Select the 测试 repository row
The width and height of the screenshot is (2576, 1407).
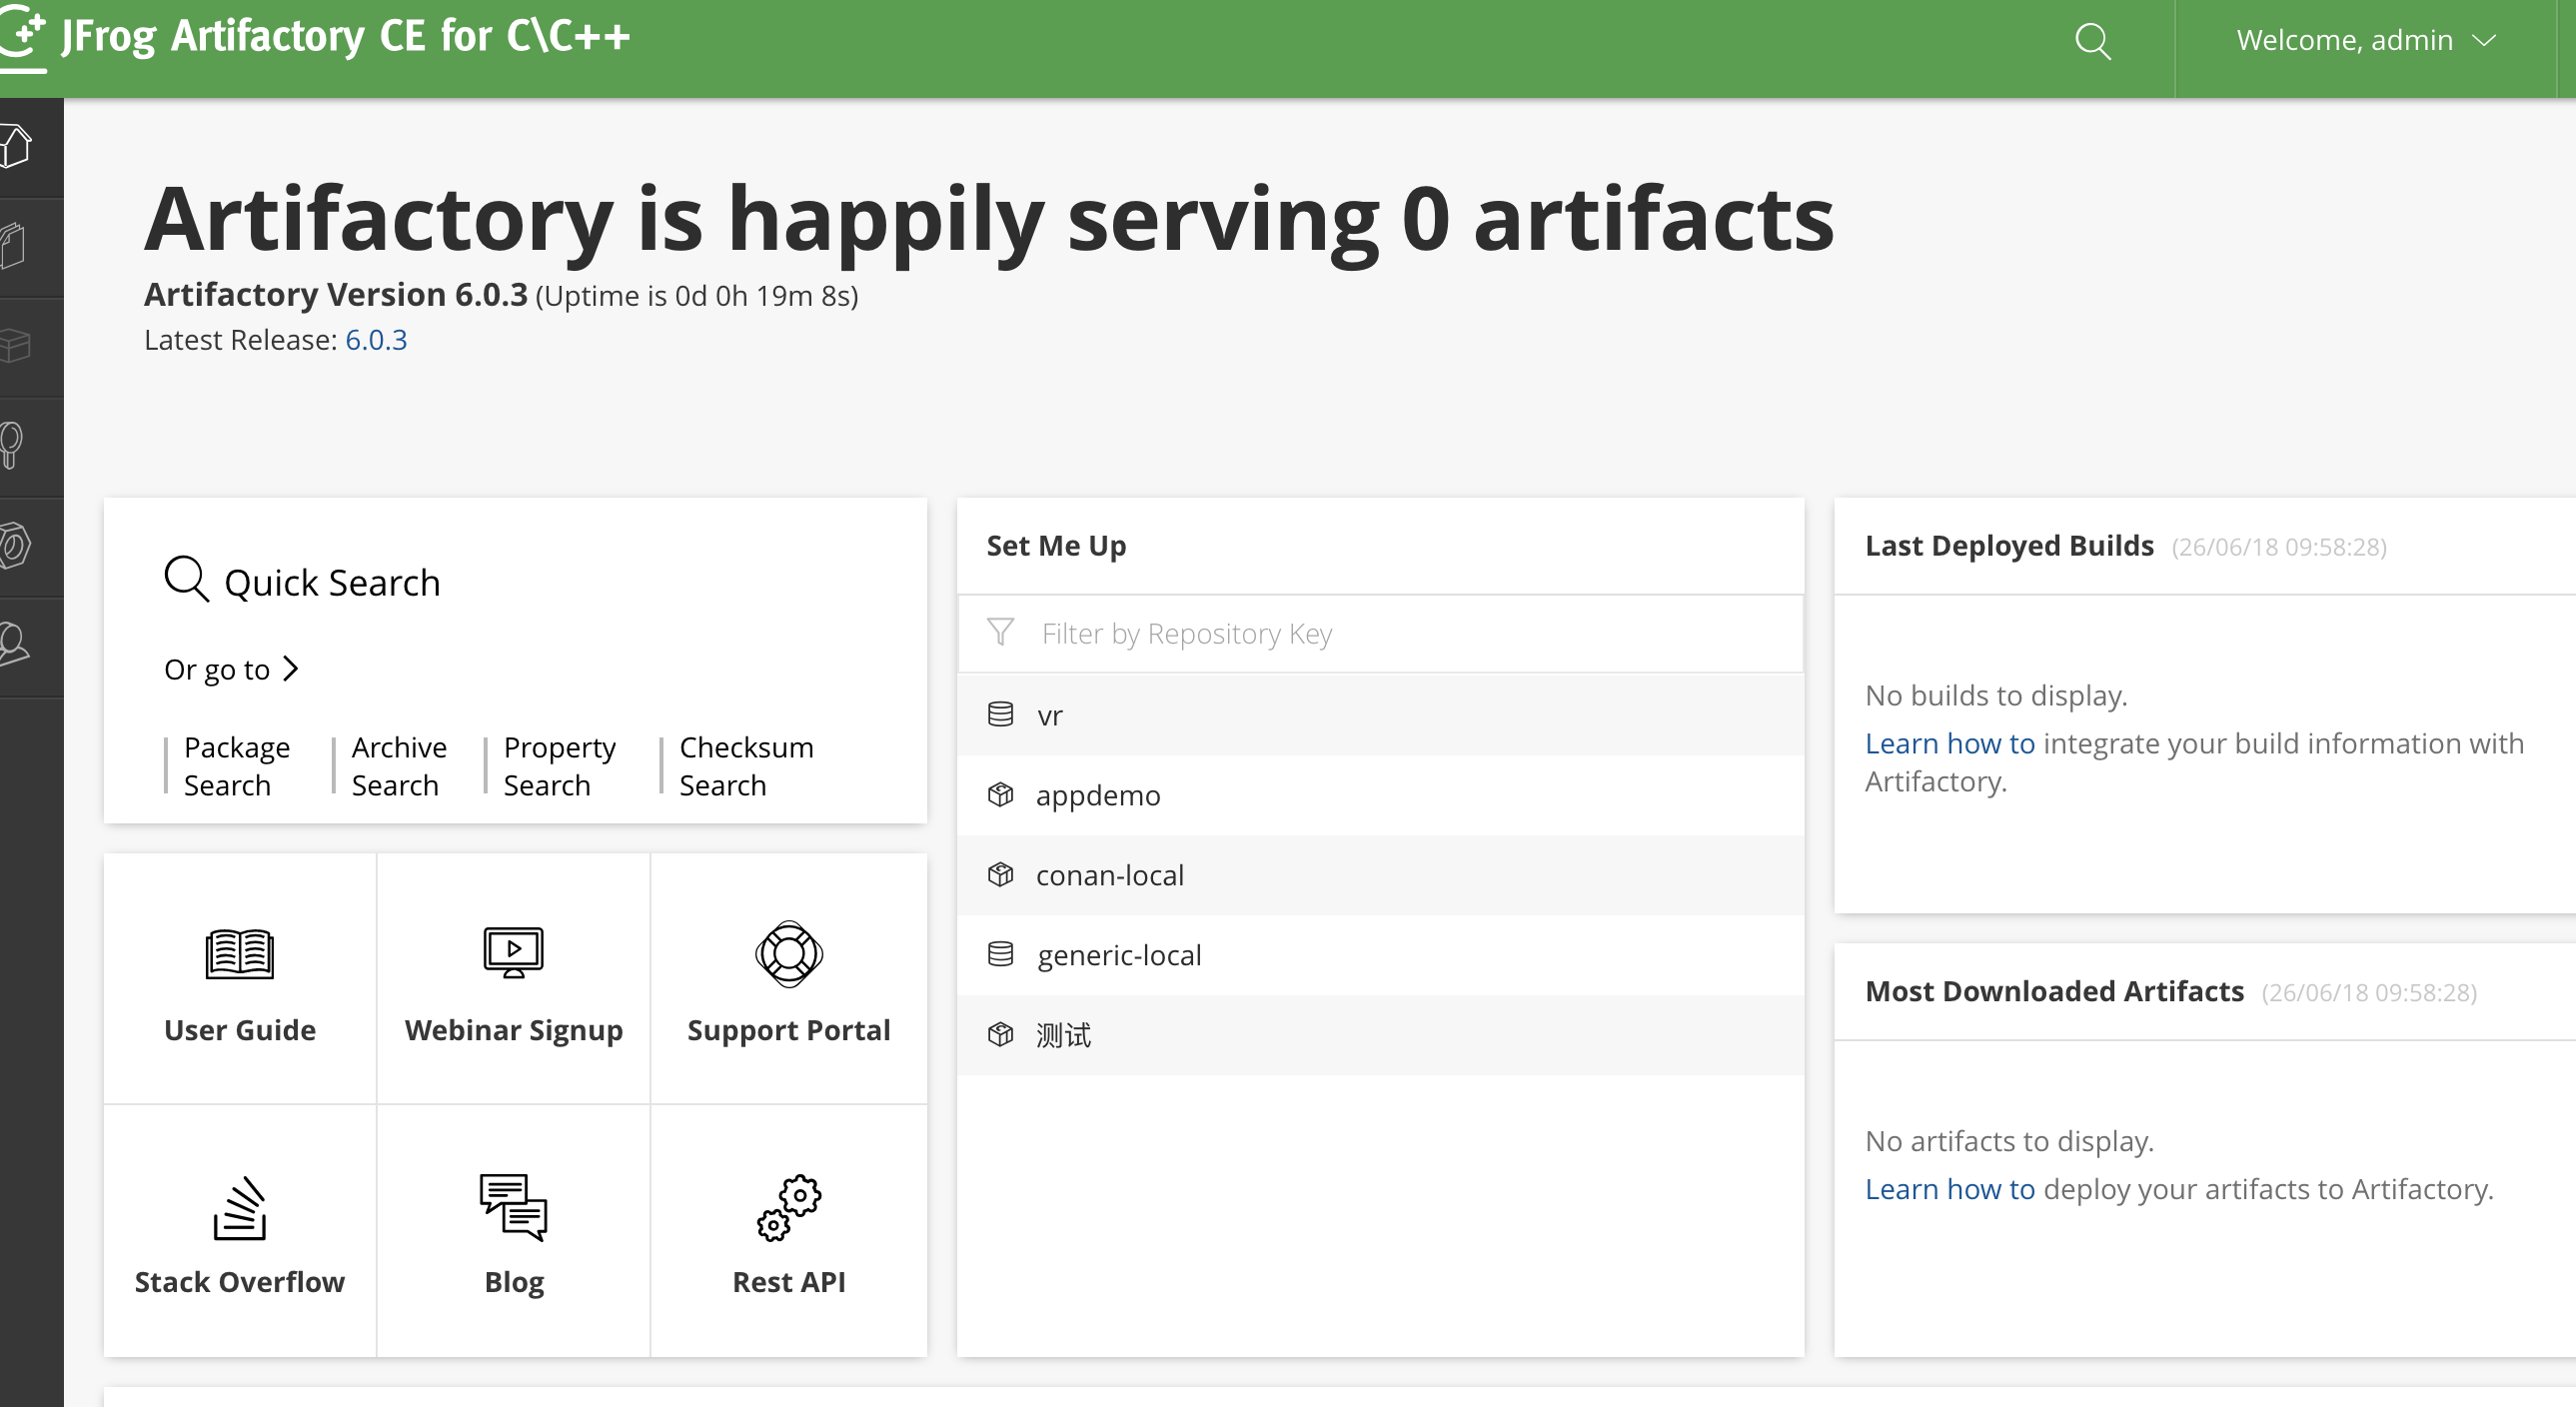[1380, 1035]
